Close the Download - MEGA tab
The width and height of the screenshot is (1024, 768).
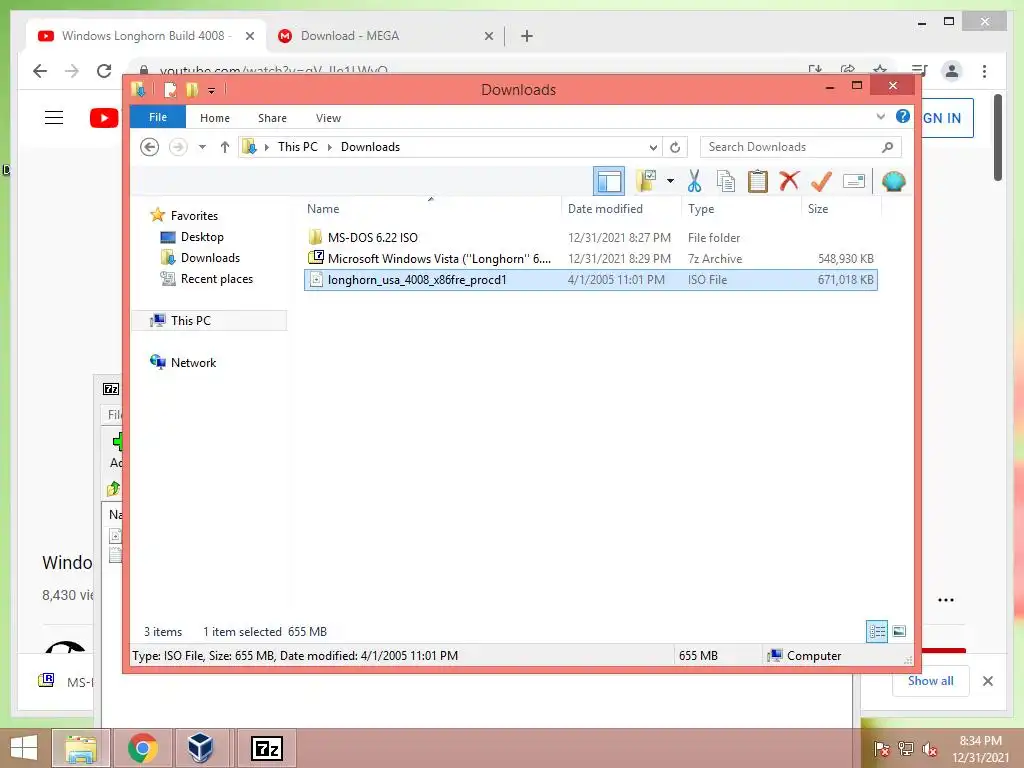[488, 36]
